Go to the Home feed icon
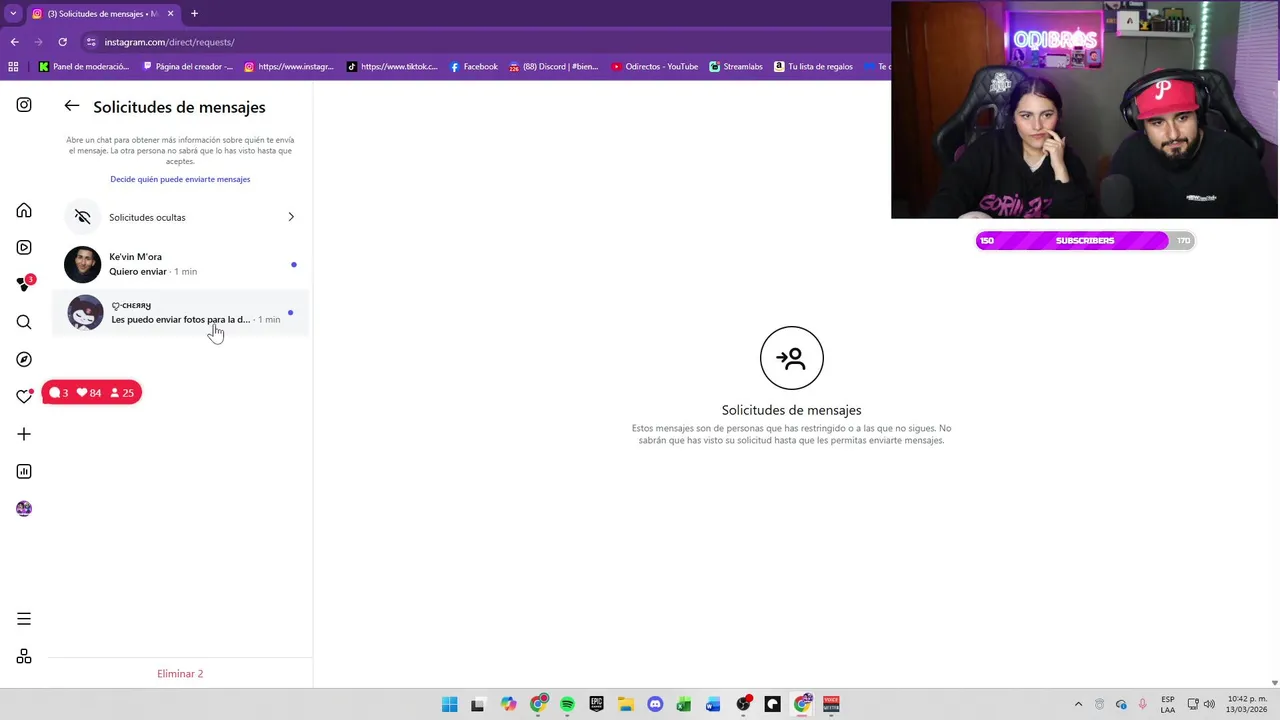This screenshot has width=1280, height=720. click(x=24, y=210)
